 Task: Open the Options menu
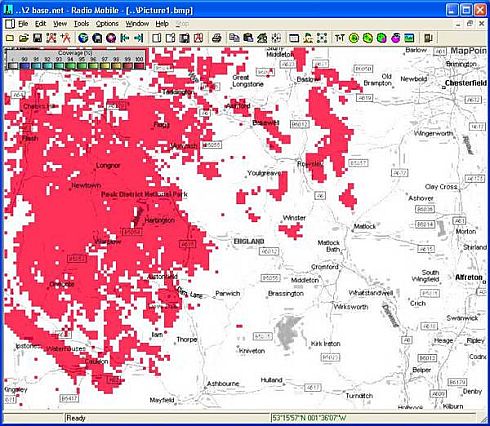click(107, 24)
